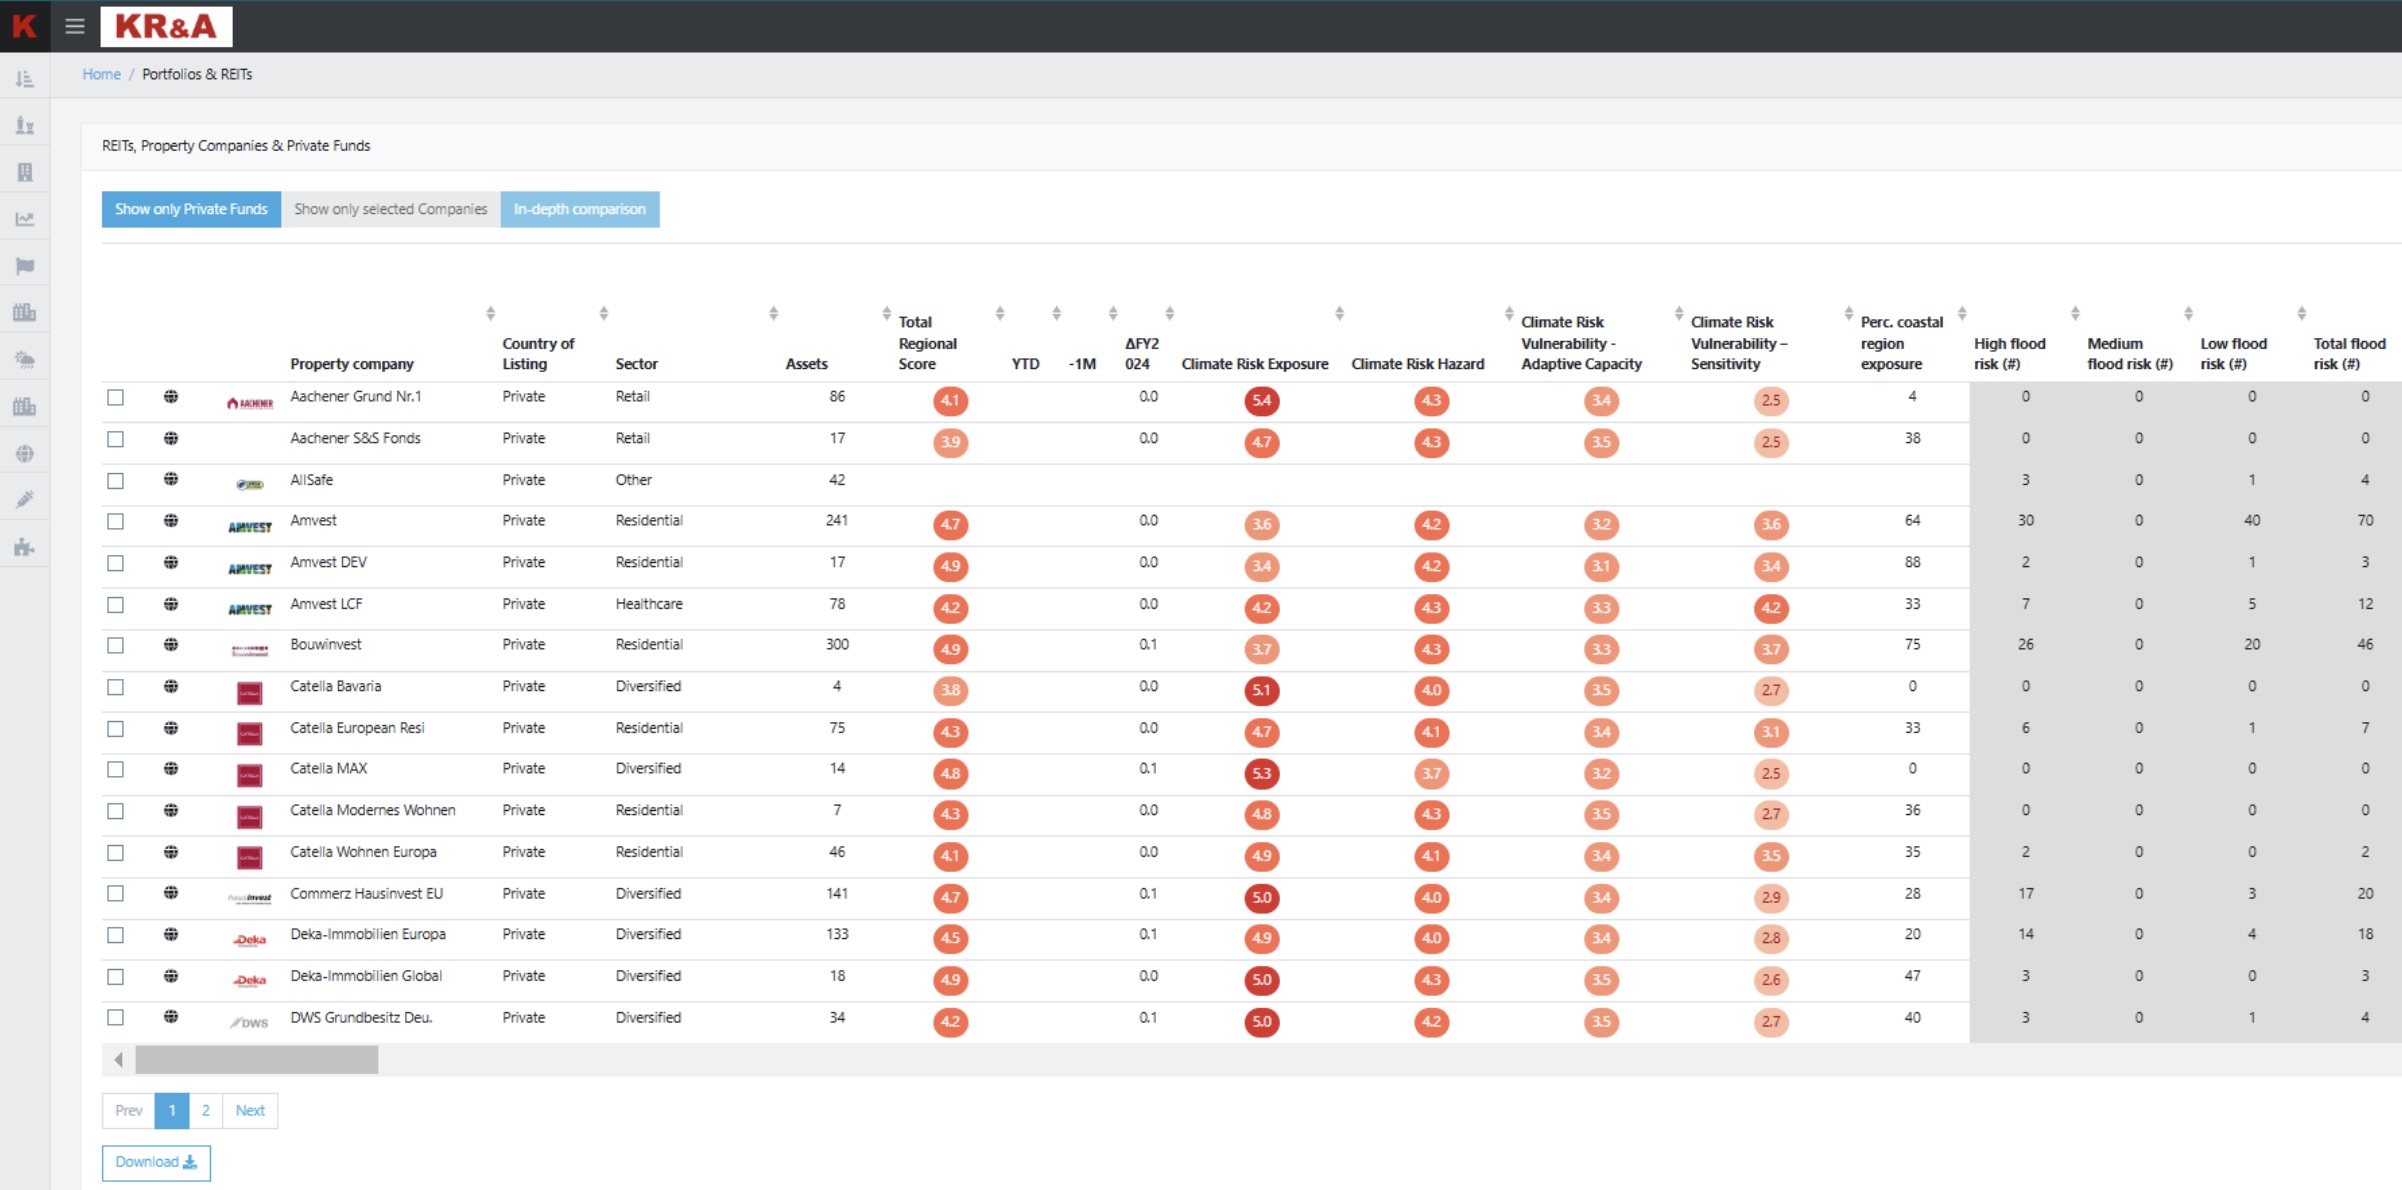Click the globe icon for Commerz Hausinvest EU

coord(171,893)
